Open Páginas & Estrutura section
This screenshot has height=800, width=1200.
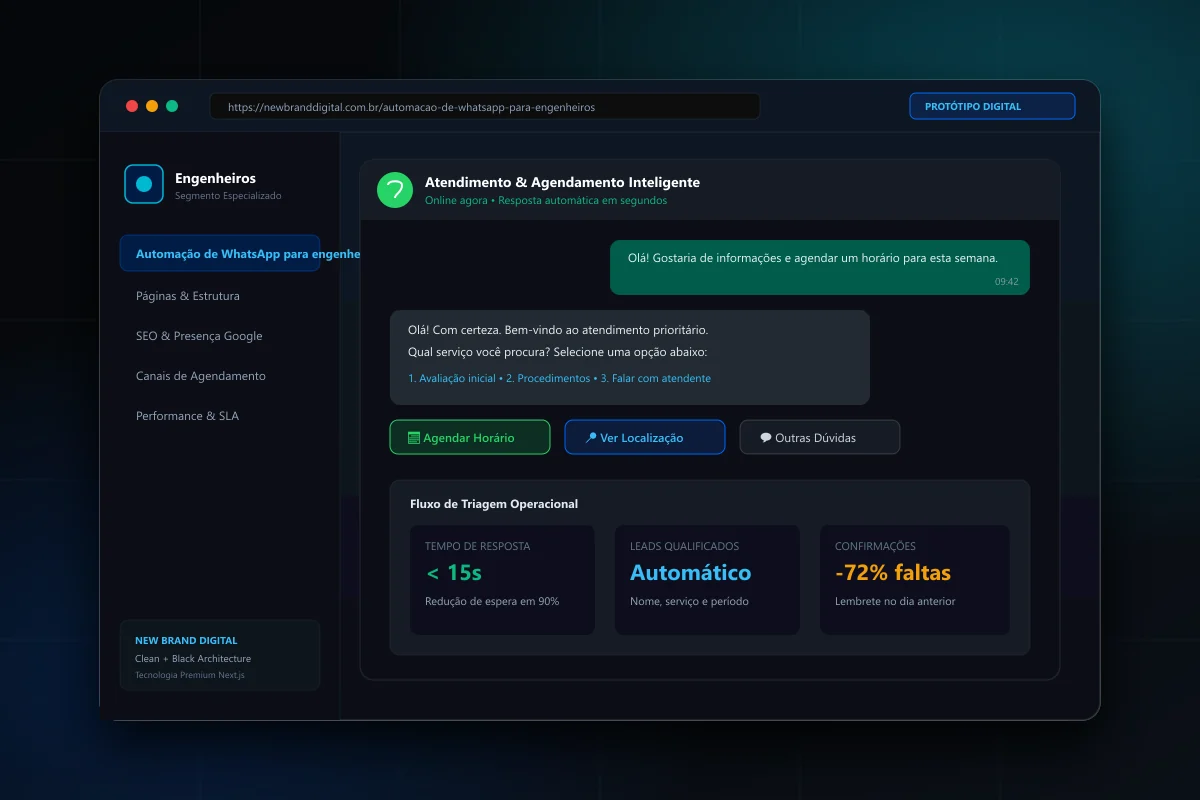tap(188, 296)
